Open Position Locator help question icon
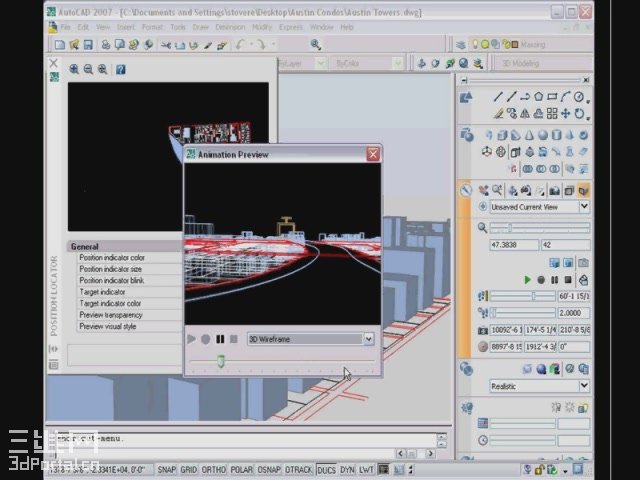The height and width of the screenshot is (480, 640). point(120,69)
